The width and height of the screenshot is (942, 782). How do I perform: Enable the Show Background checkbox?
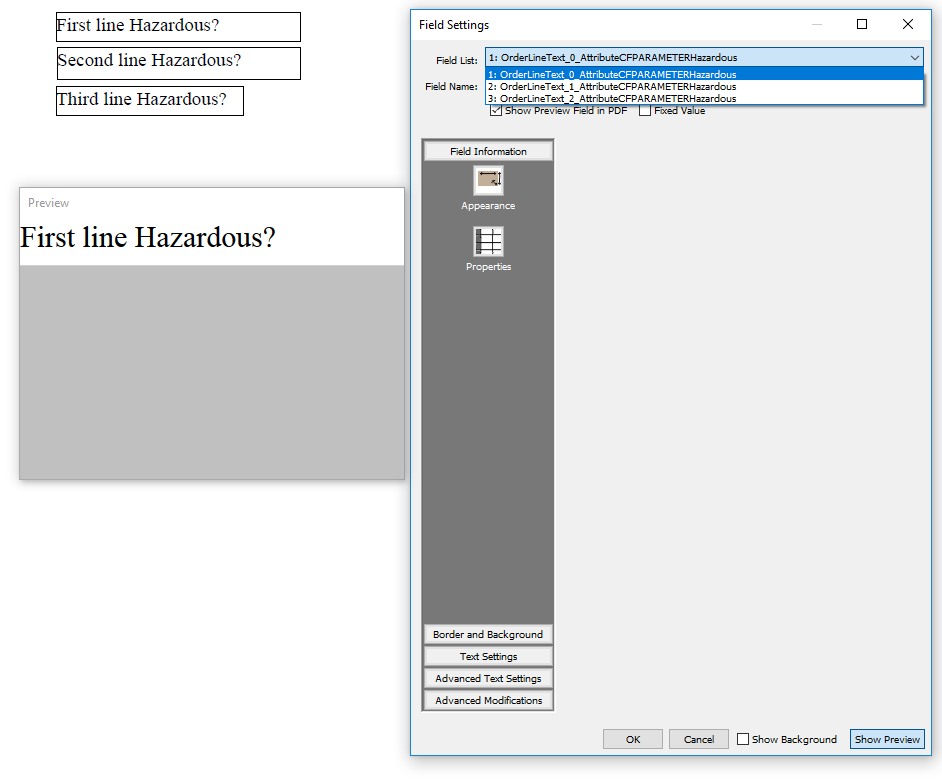click(x=743, y=740)
